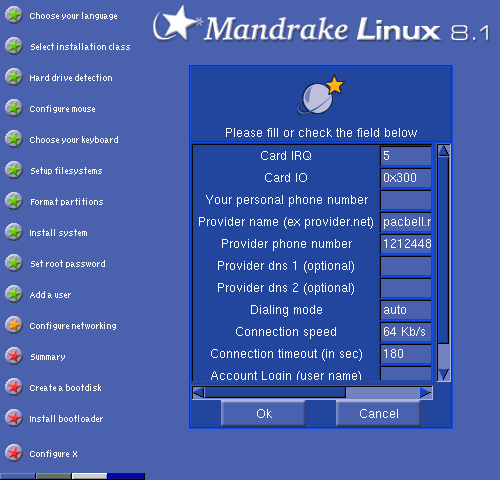Focus the Your personal phone number field
This screenshot has height=480, width=500.
(x=406, y=200)
